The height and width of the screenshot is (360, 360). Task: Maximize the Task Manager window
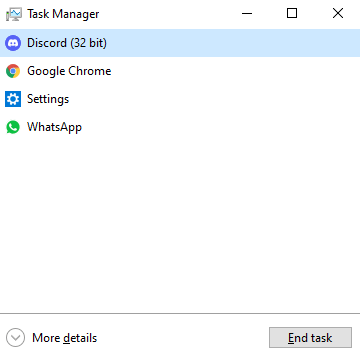[x=292, y=14]
